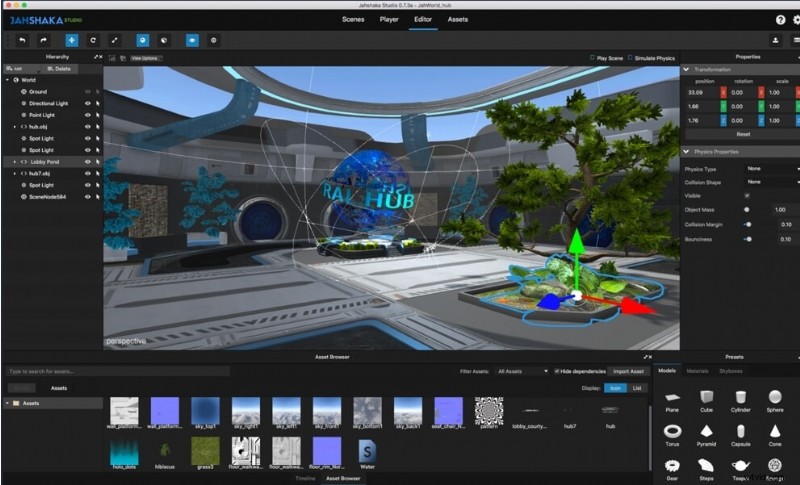Select the Rotate tool
The height and width of the screenshot is (485, 800).
[x=93, y=40]
